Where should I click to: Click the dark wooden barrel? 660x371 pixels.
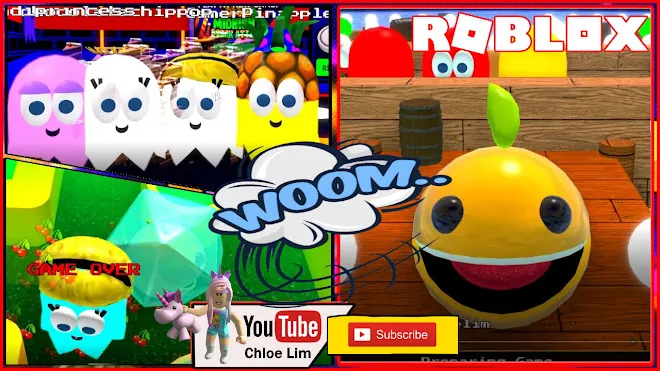(420, 131)
